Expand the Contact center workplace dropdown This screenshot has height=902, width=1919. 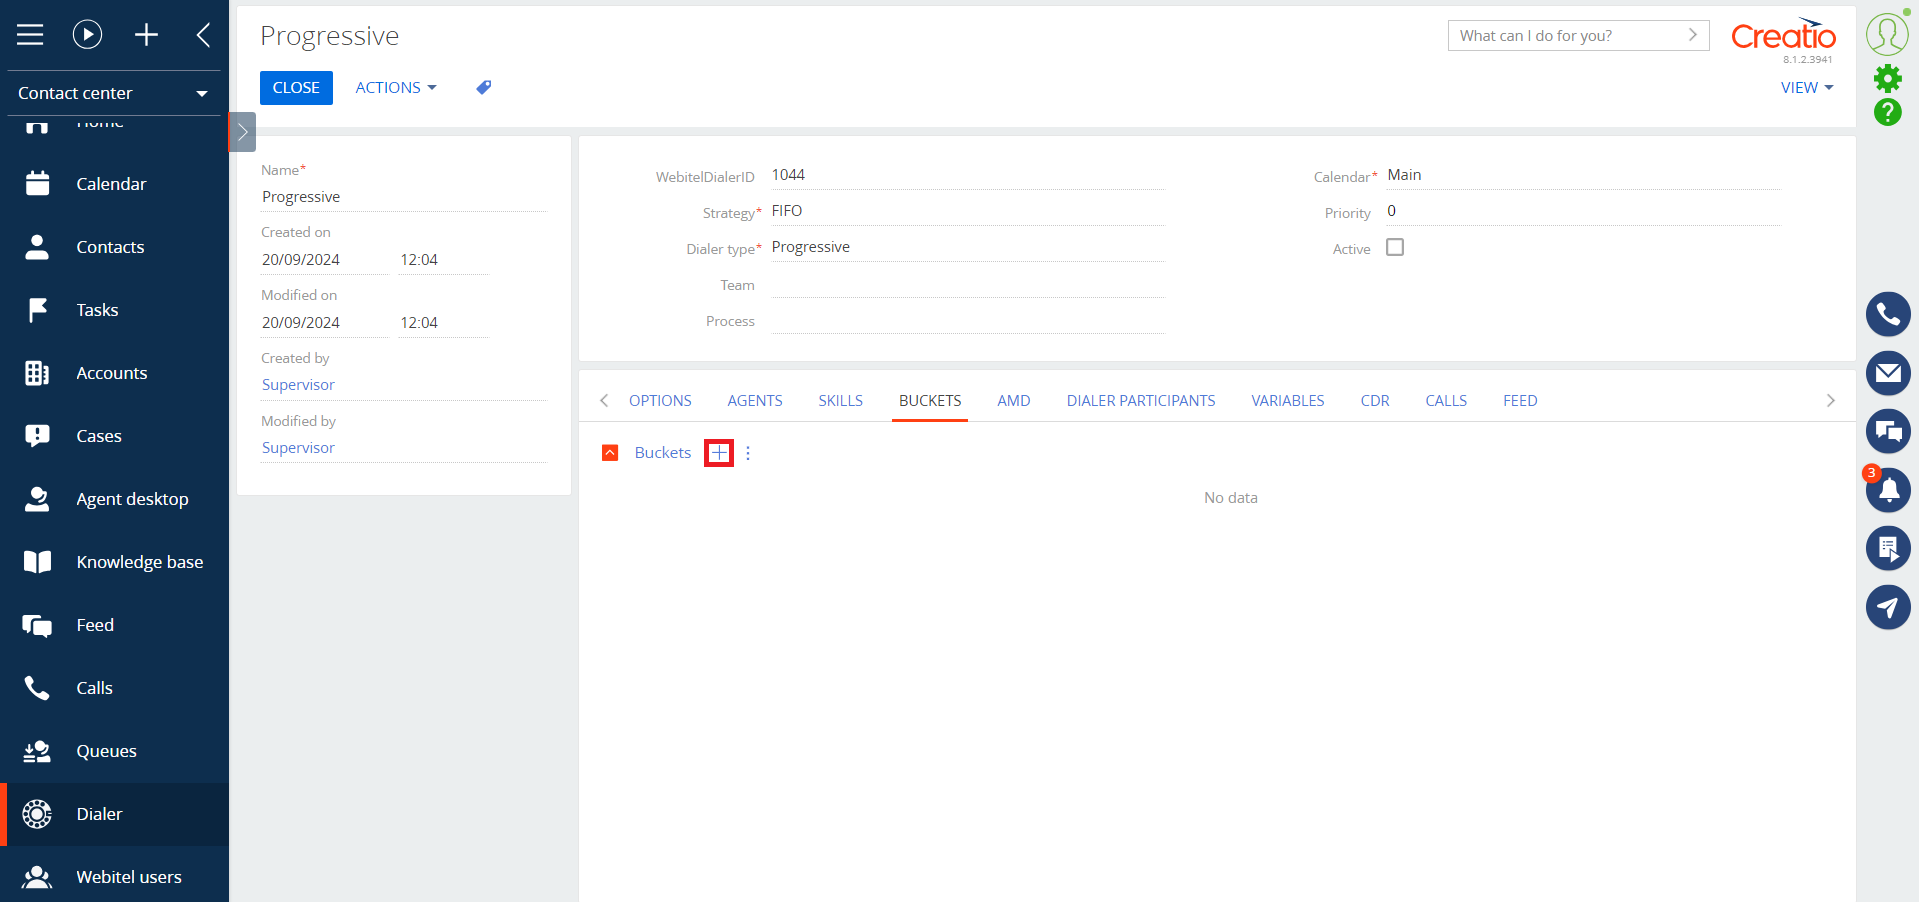coord(114,93)
